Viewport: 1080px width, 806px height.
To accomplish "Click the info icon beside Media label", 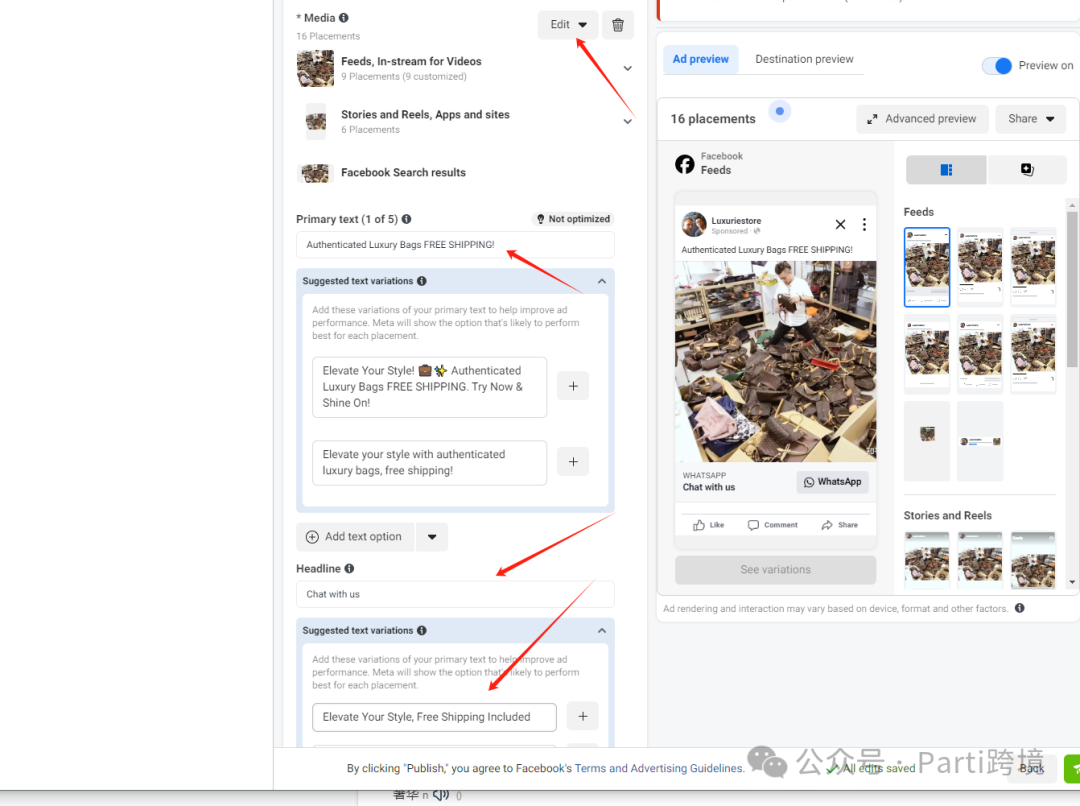I will click(x=344, y=18).
